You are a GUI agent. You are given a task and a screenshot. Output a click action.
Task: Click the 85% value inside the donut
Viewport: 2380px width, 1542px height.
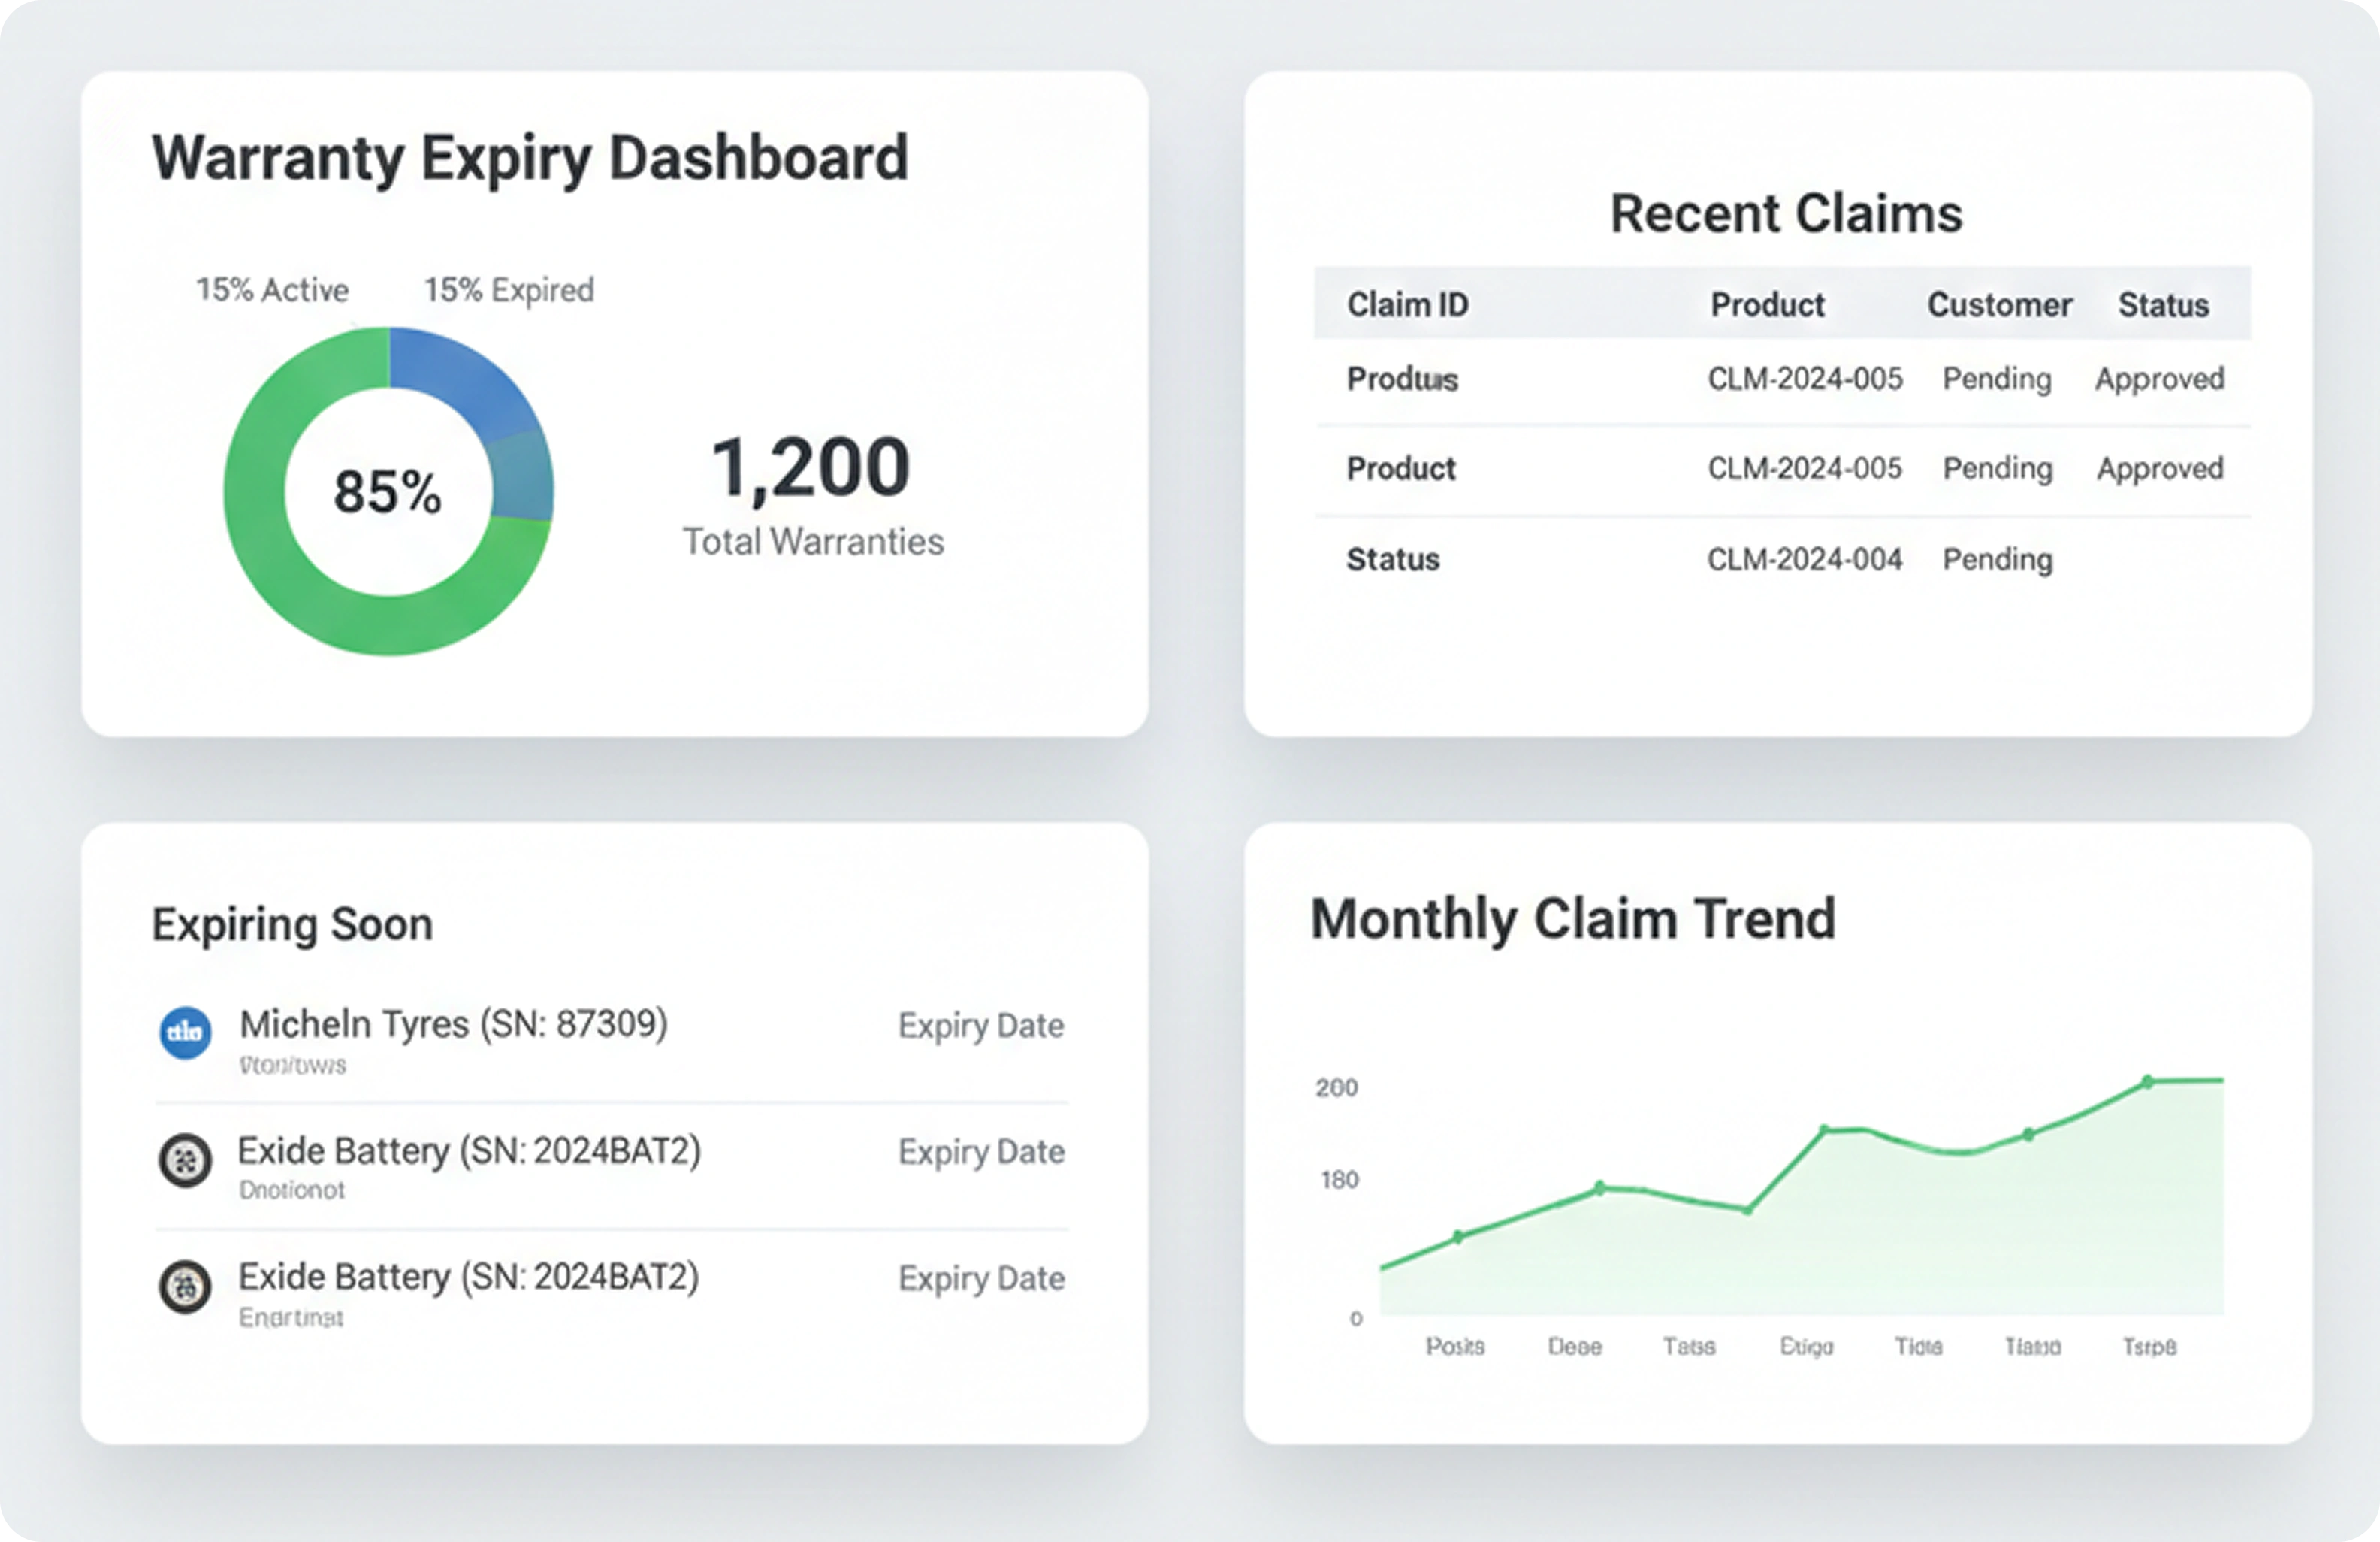(387, 492)
